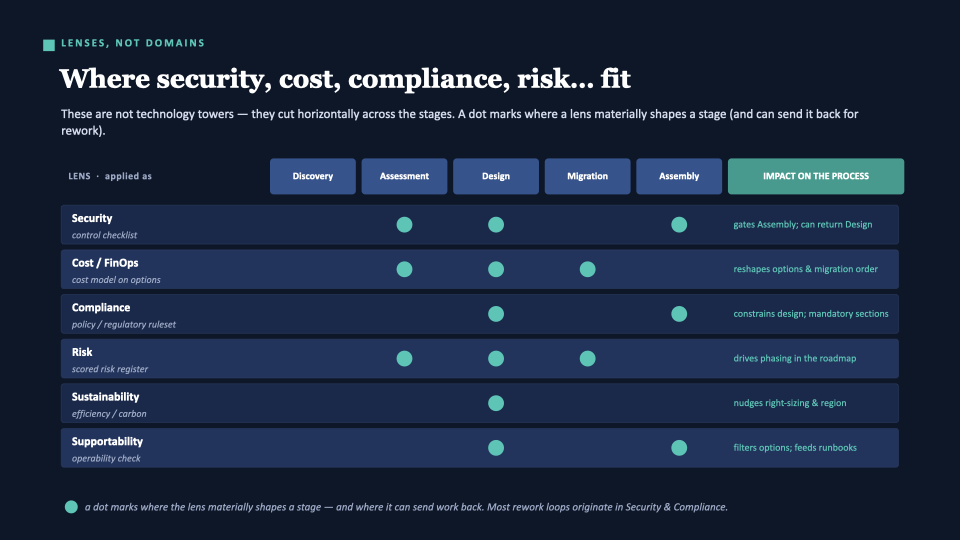Click the Sustainability row Design dot
Viewport: 960px width, 540px height.
click(x=496, y=403)
